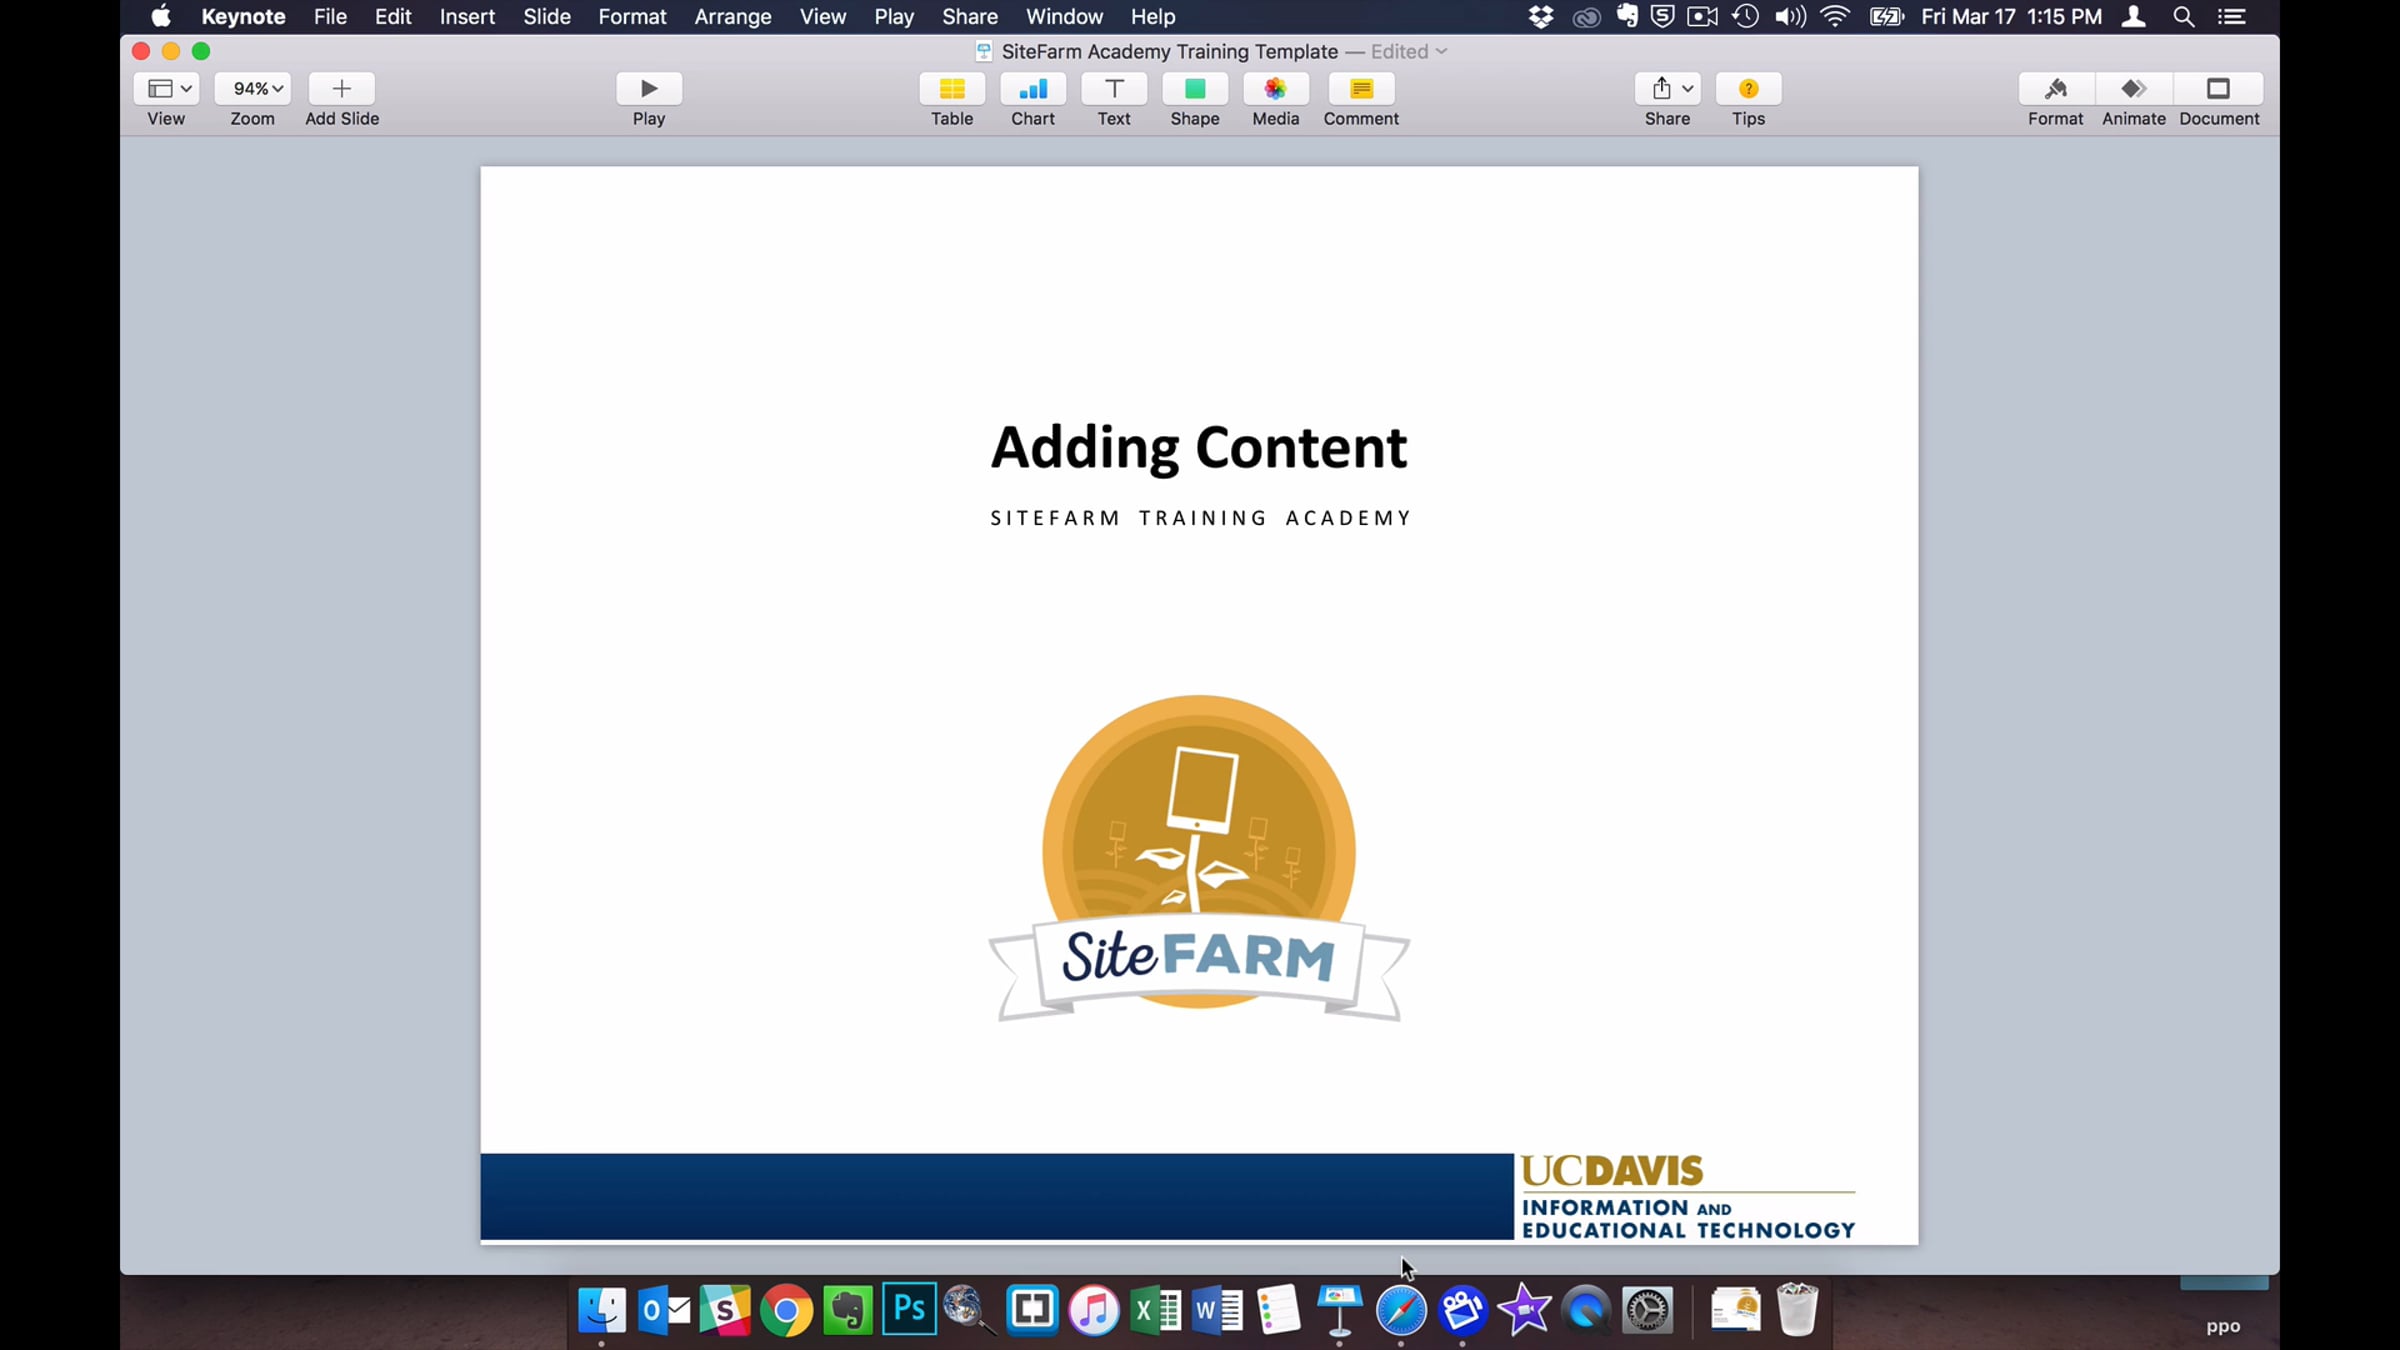Image resolution: width=2400 pixels, height=1350 pixels.
Task: Open Safari from the Dock
Action: click(1401, 1310)
